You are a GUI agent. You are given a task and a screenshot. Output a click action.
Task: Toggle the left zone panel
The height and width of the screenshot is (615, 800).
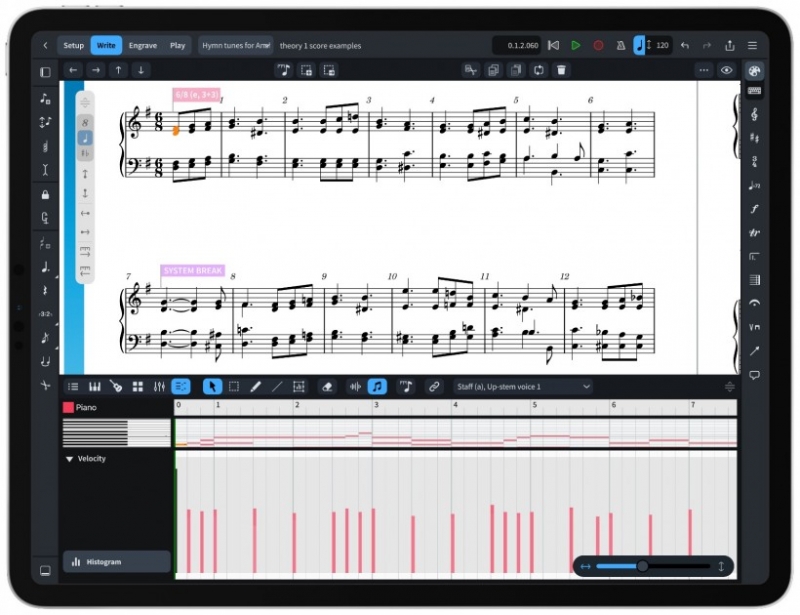click(45, 72)
